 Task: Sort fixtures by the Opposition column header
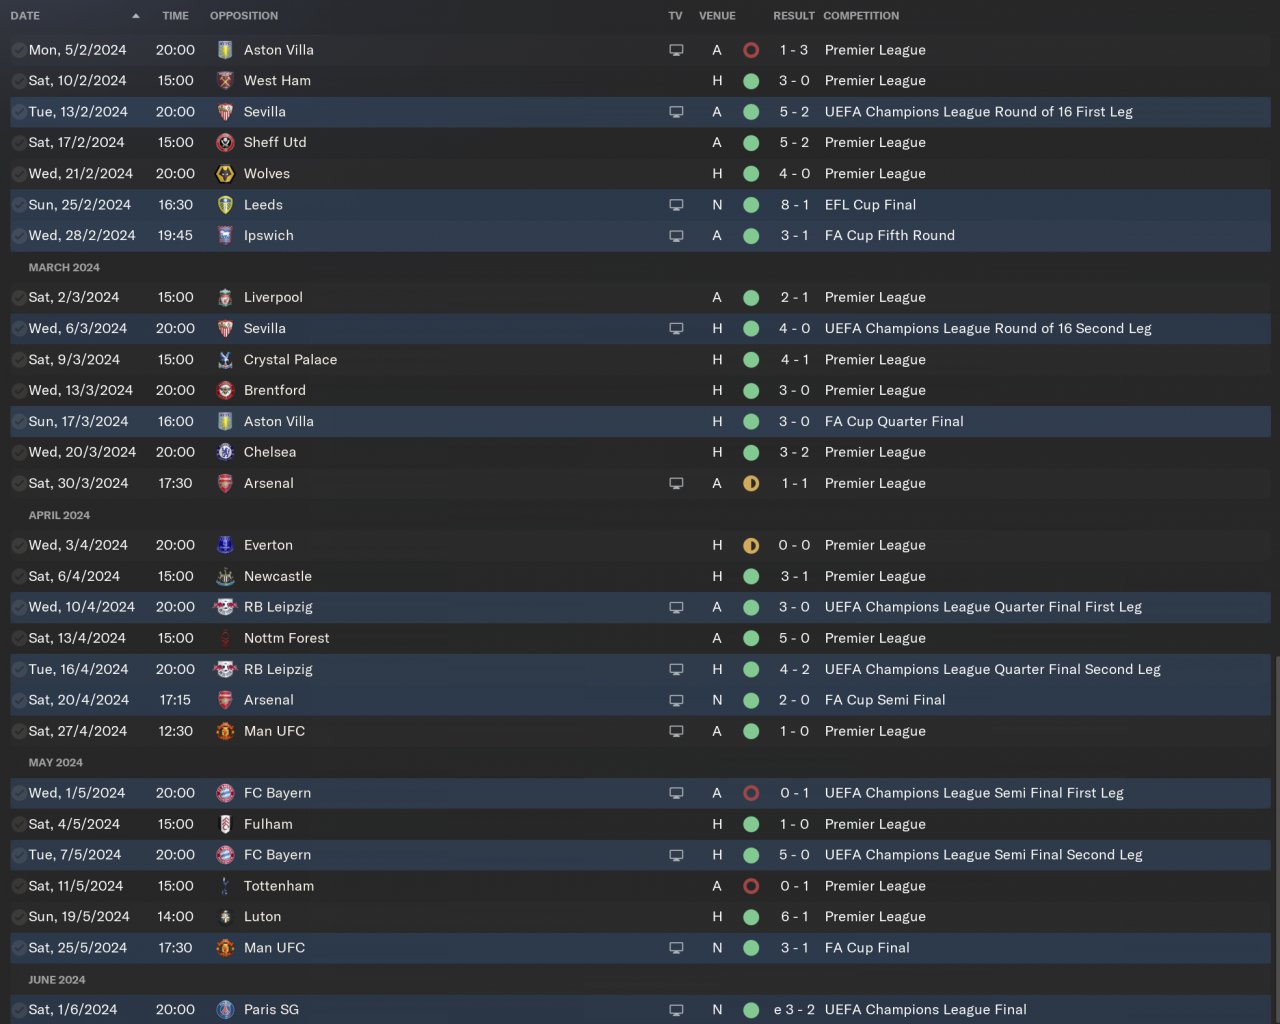(x=244, y=16)
